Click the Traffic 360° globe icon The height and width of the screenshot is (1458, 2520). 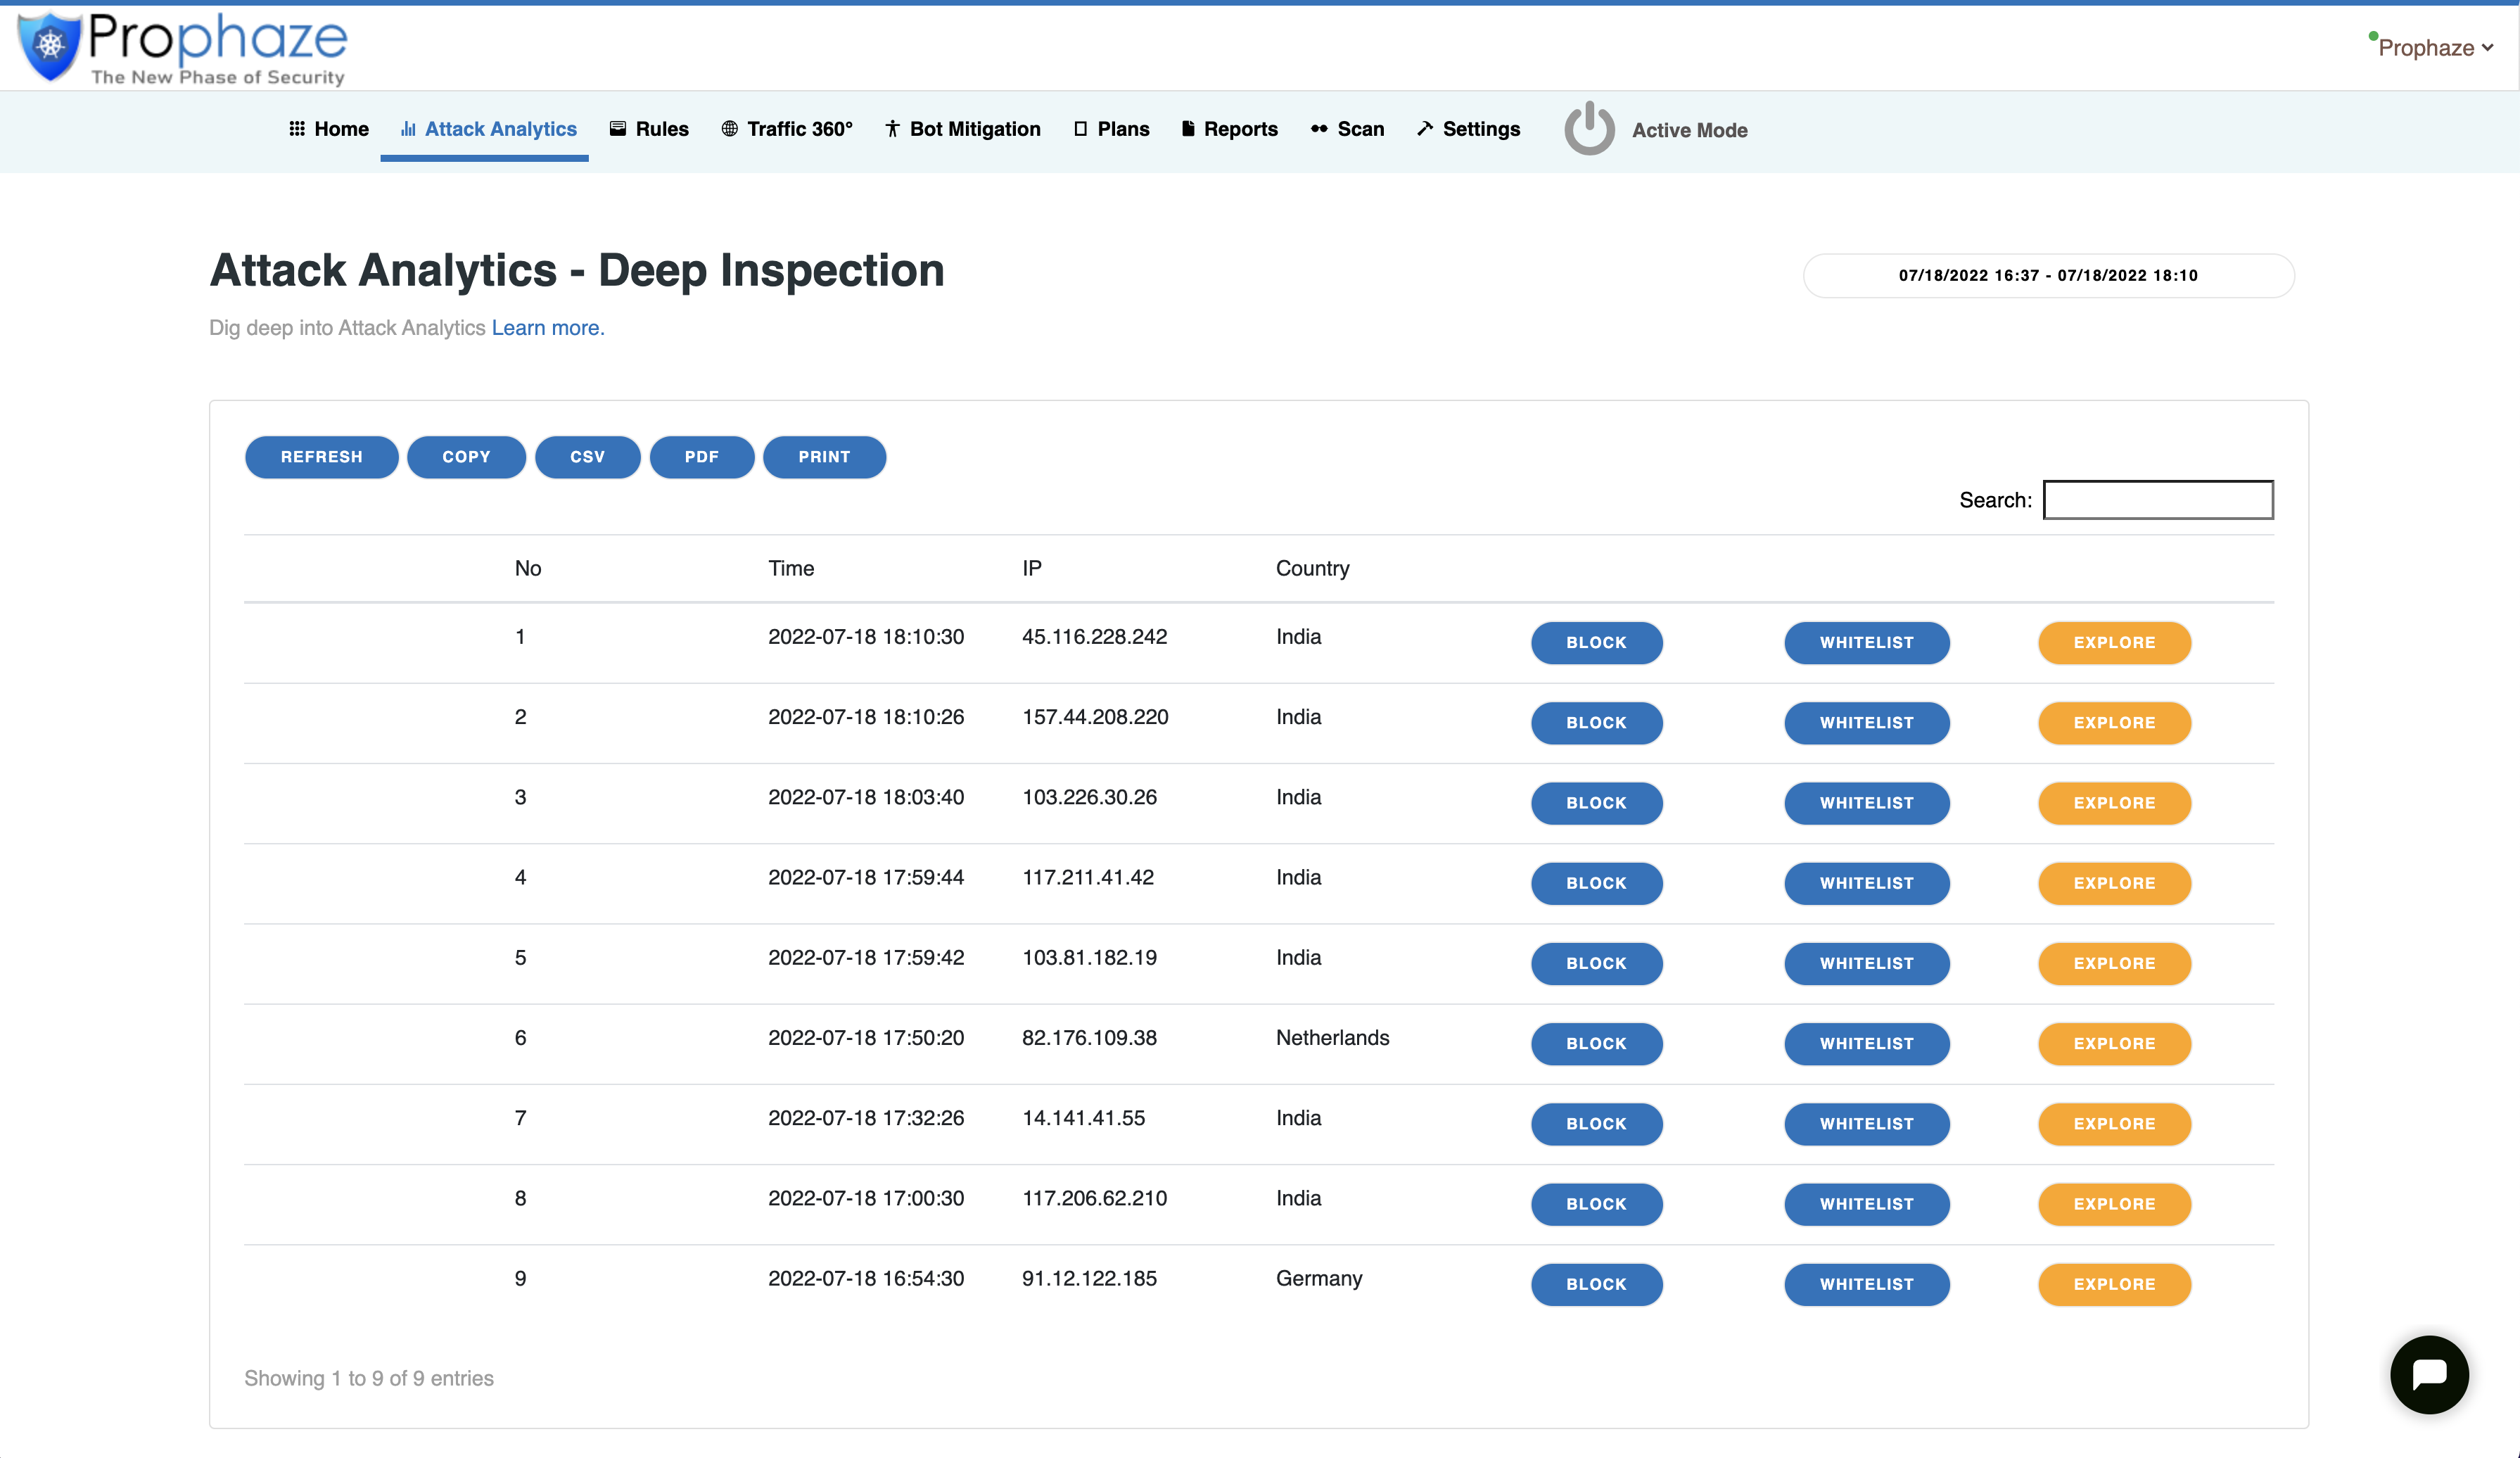click(x=730, y=129)
